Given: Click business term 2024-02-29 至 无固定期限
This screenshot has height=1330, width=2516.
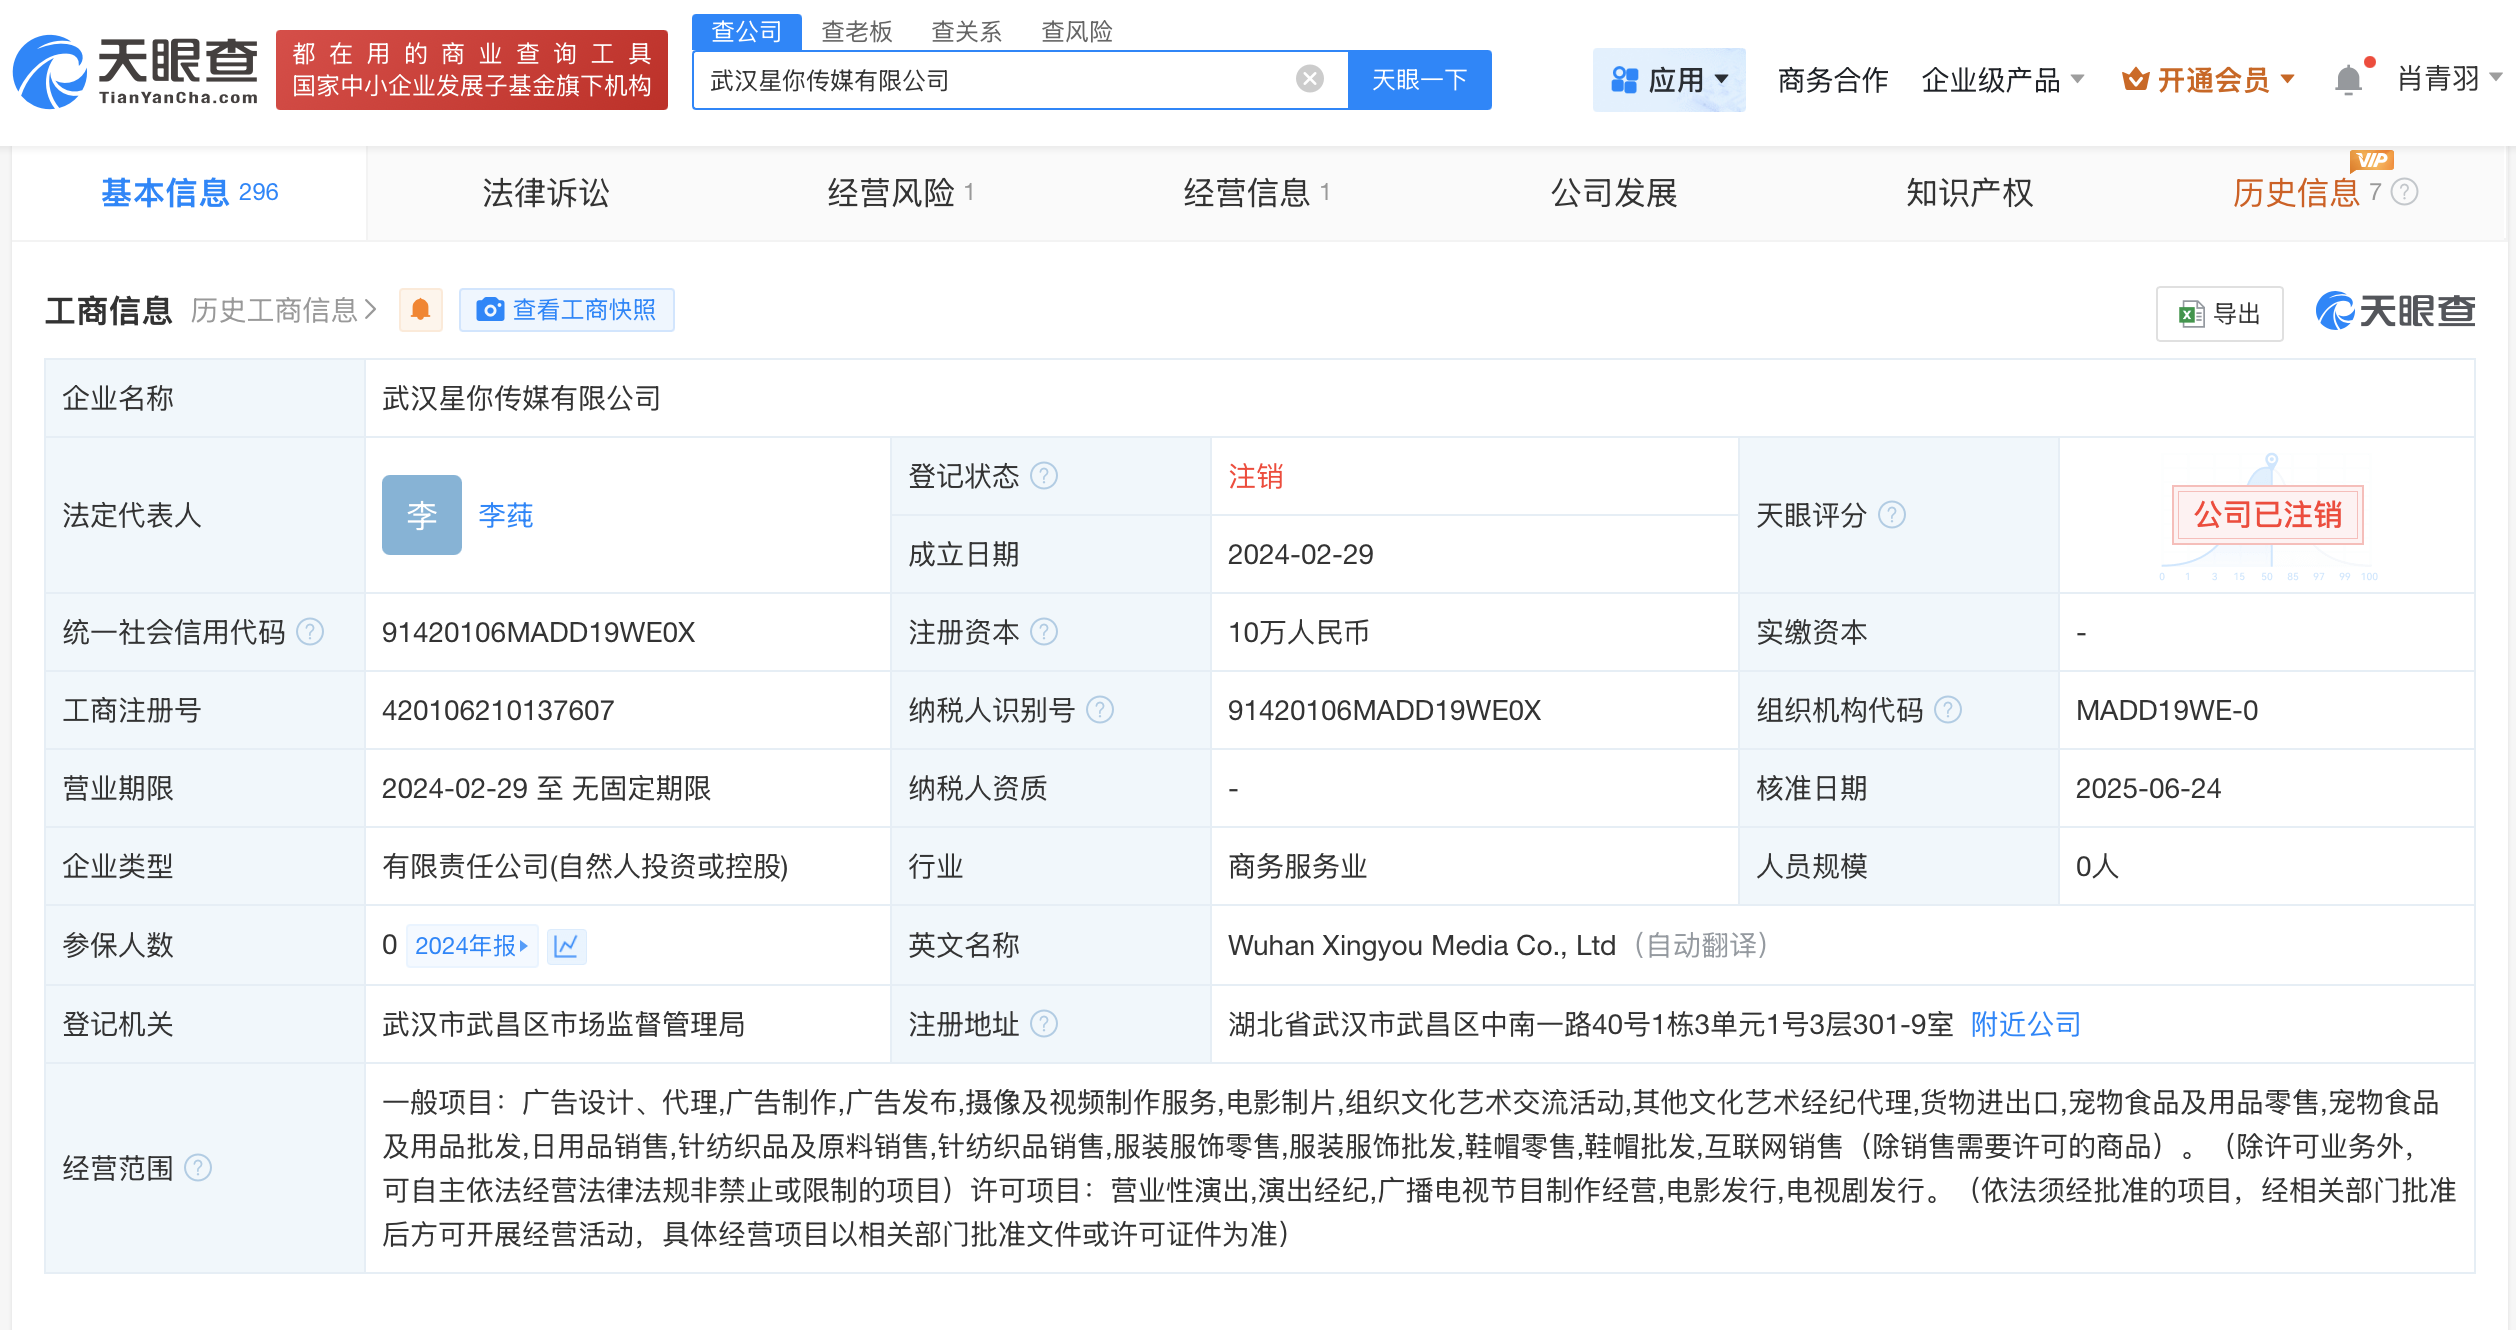Looking at the screenshot, I should 546,788.
